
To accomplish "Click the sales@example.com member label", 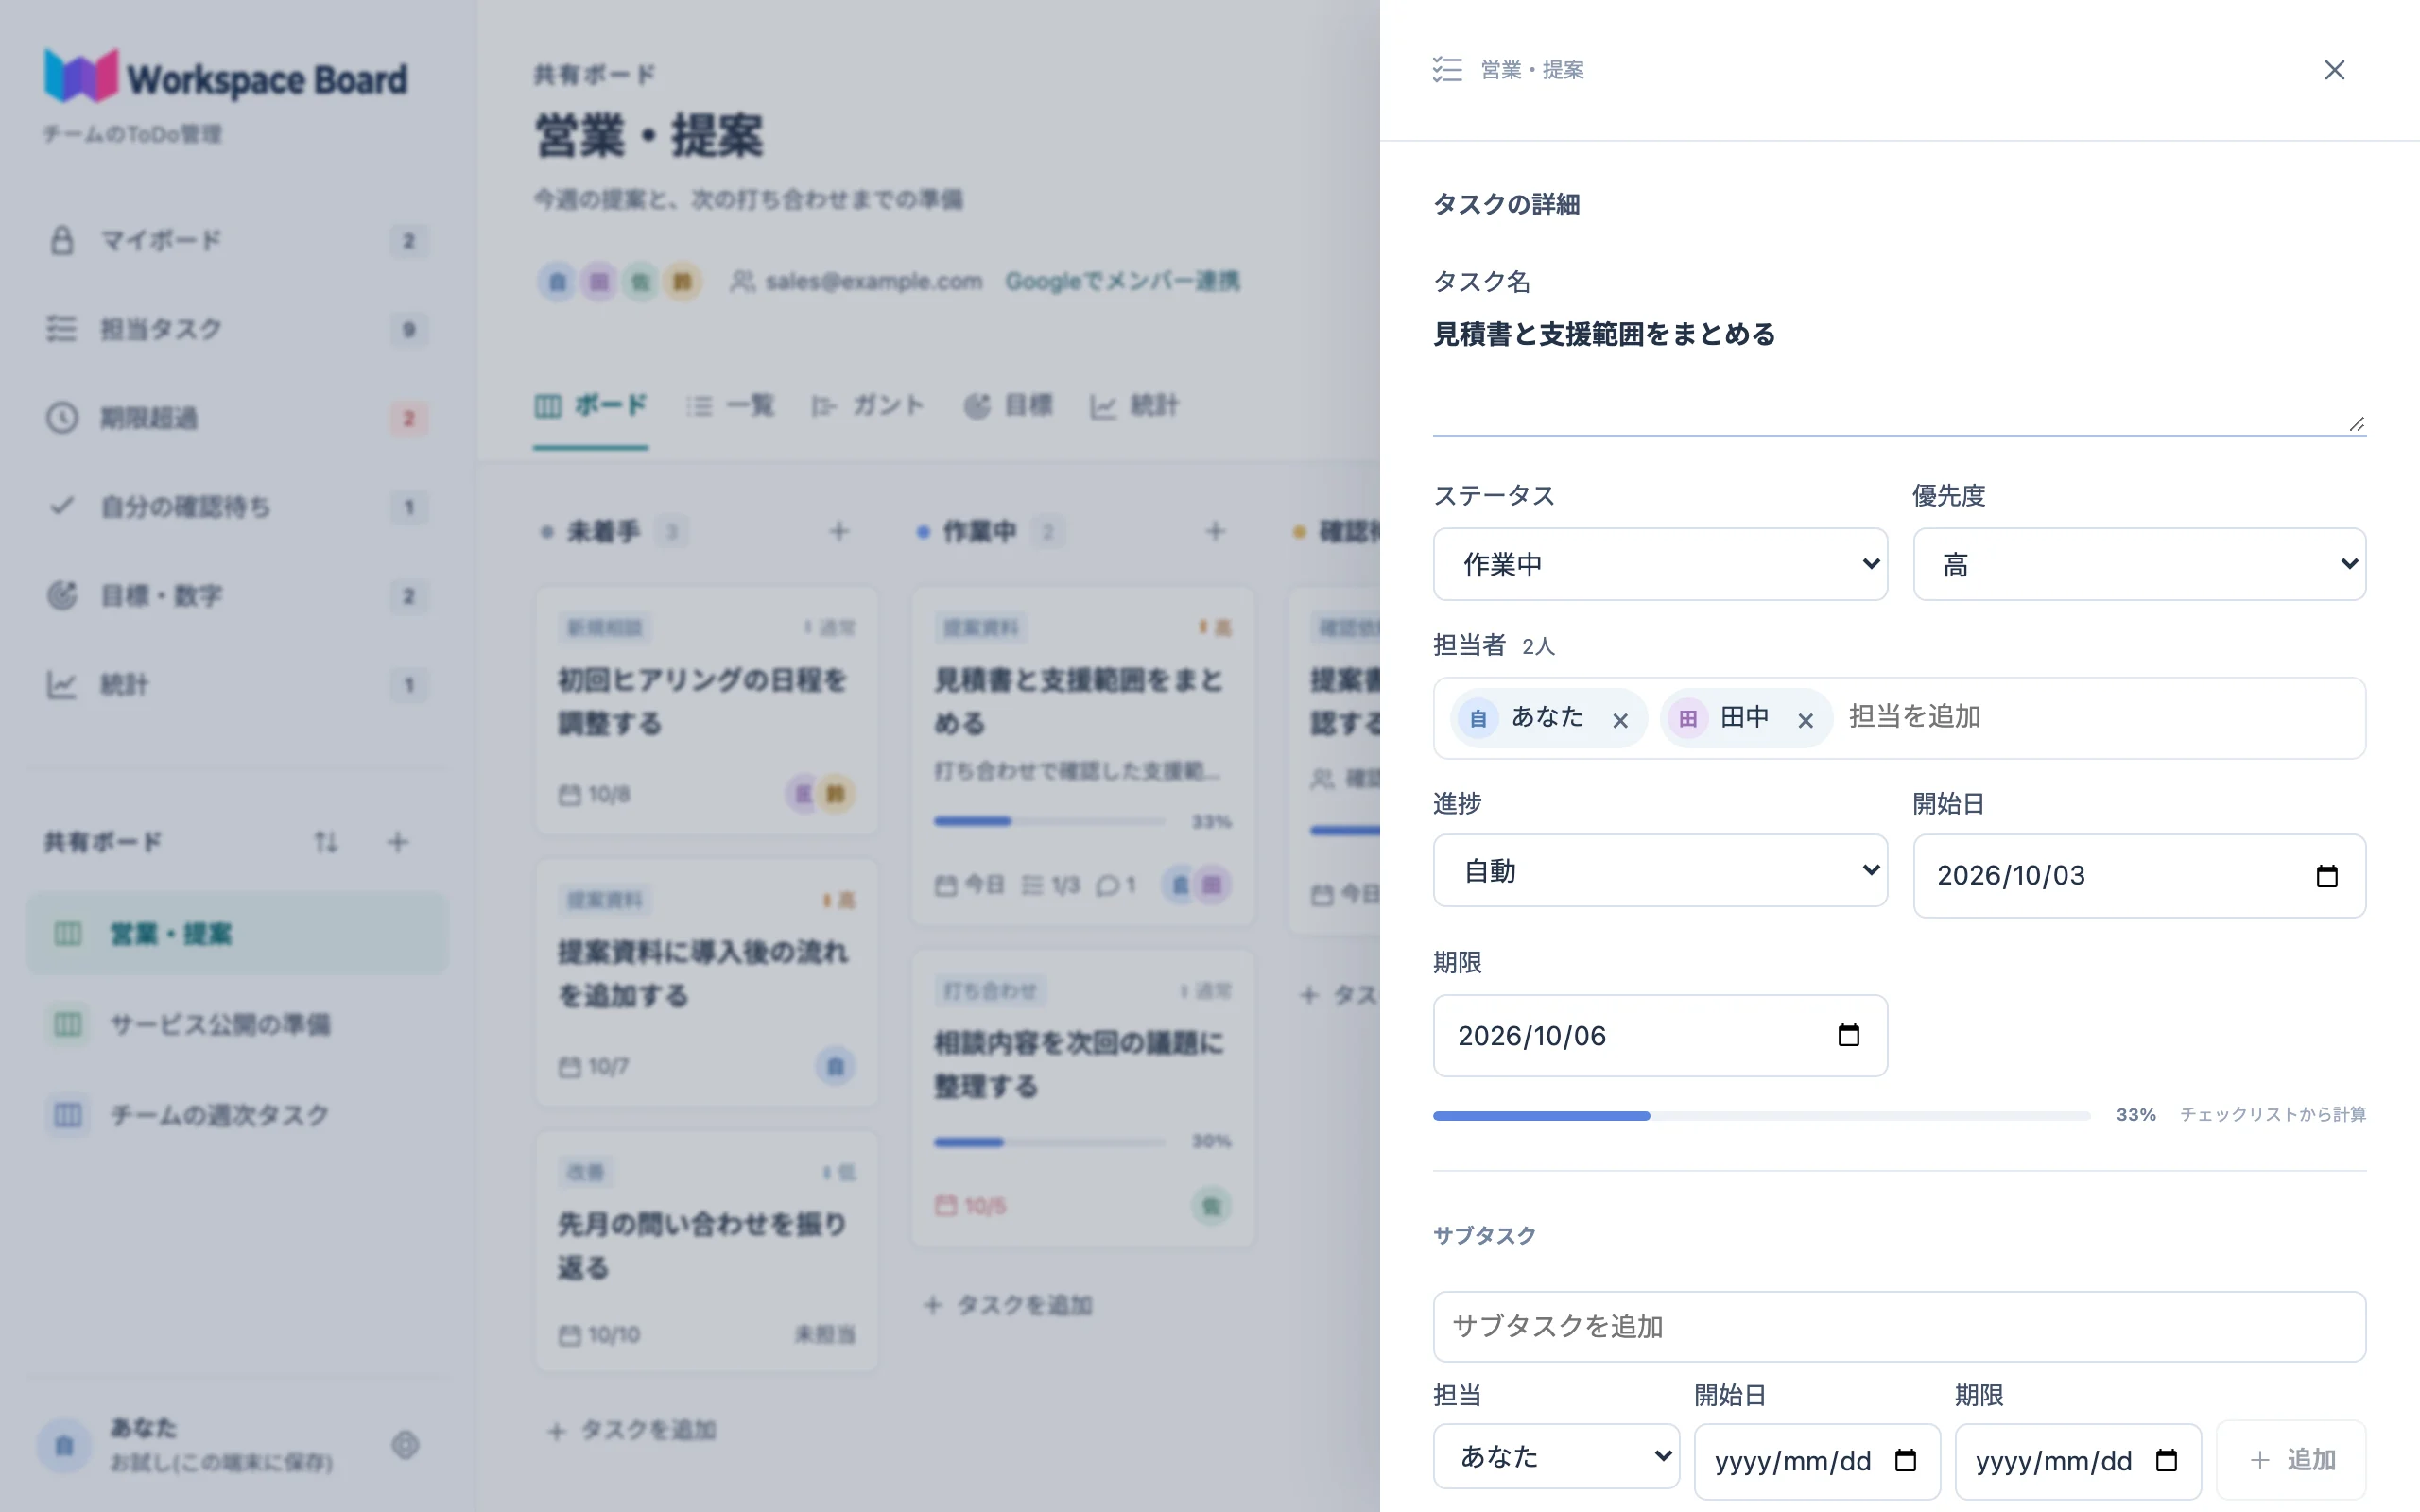I will tap(856, 282).
